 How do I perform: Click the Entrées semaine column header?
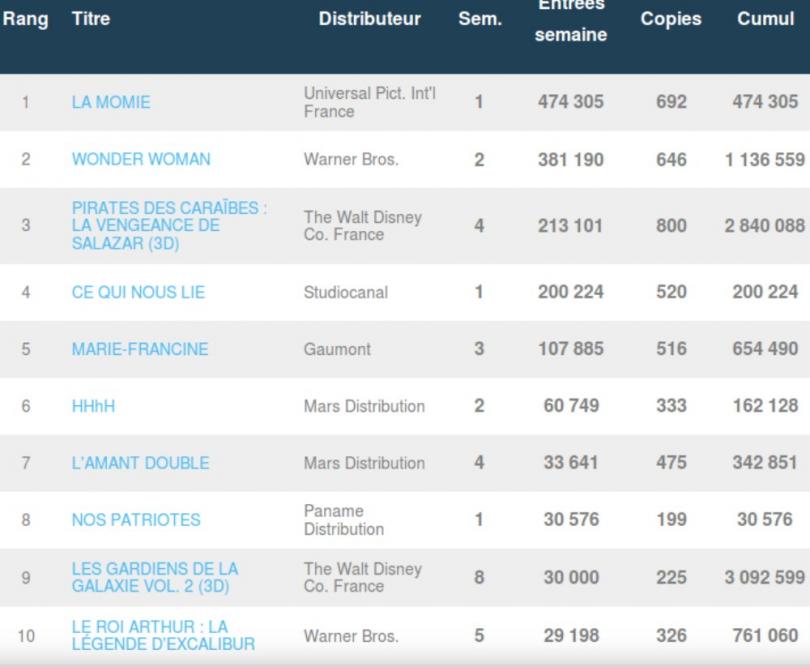pyautogui.click(x=571, y=20)
